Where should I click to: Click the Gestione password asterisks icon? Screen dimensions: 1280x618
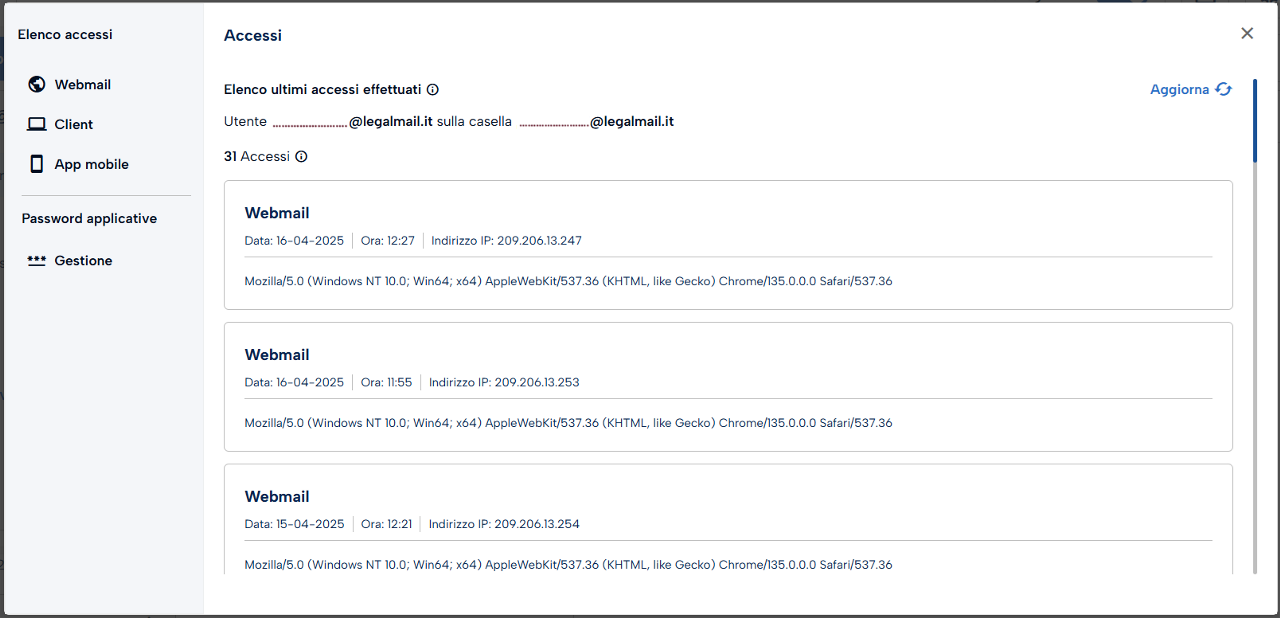[37, 260]
